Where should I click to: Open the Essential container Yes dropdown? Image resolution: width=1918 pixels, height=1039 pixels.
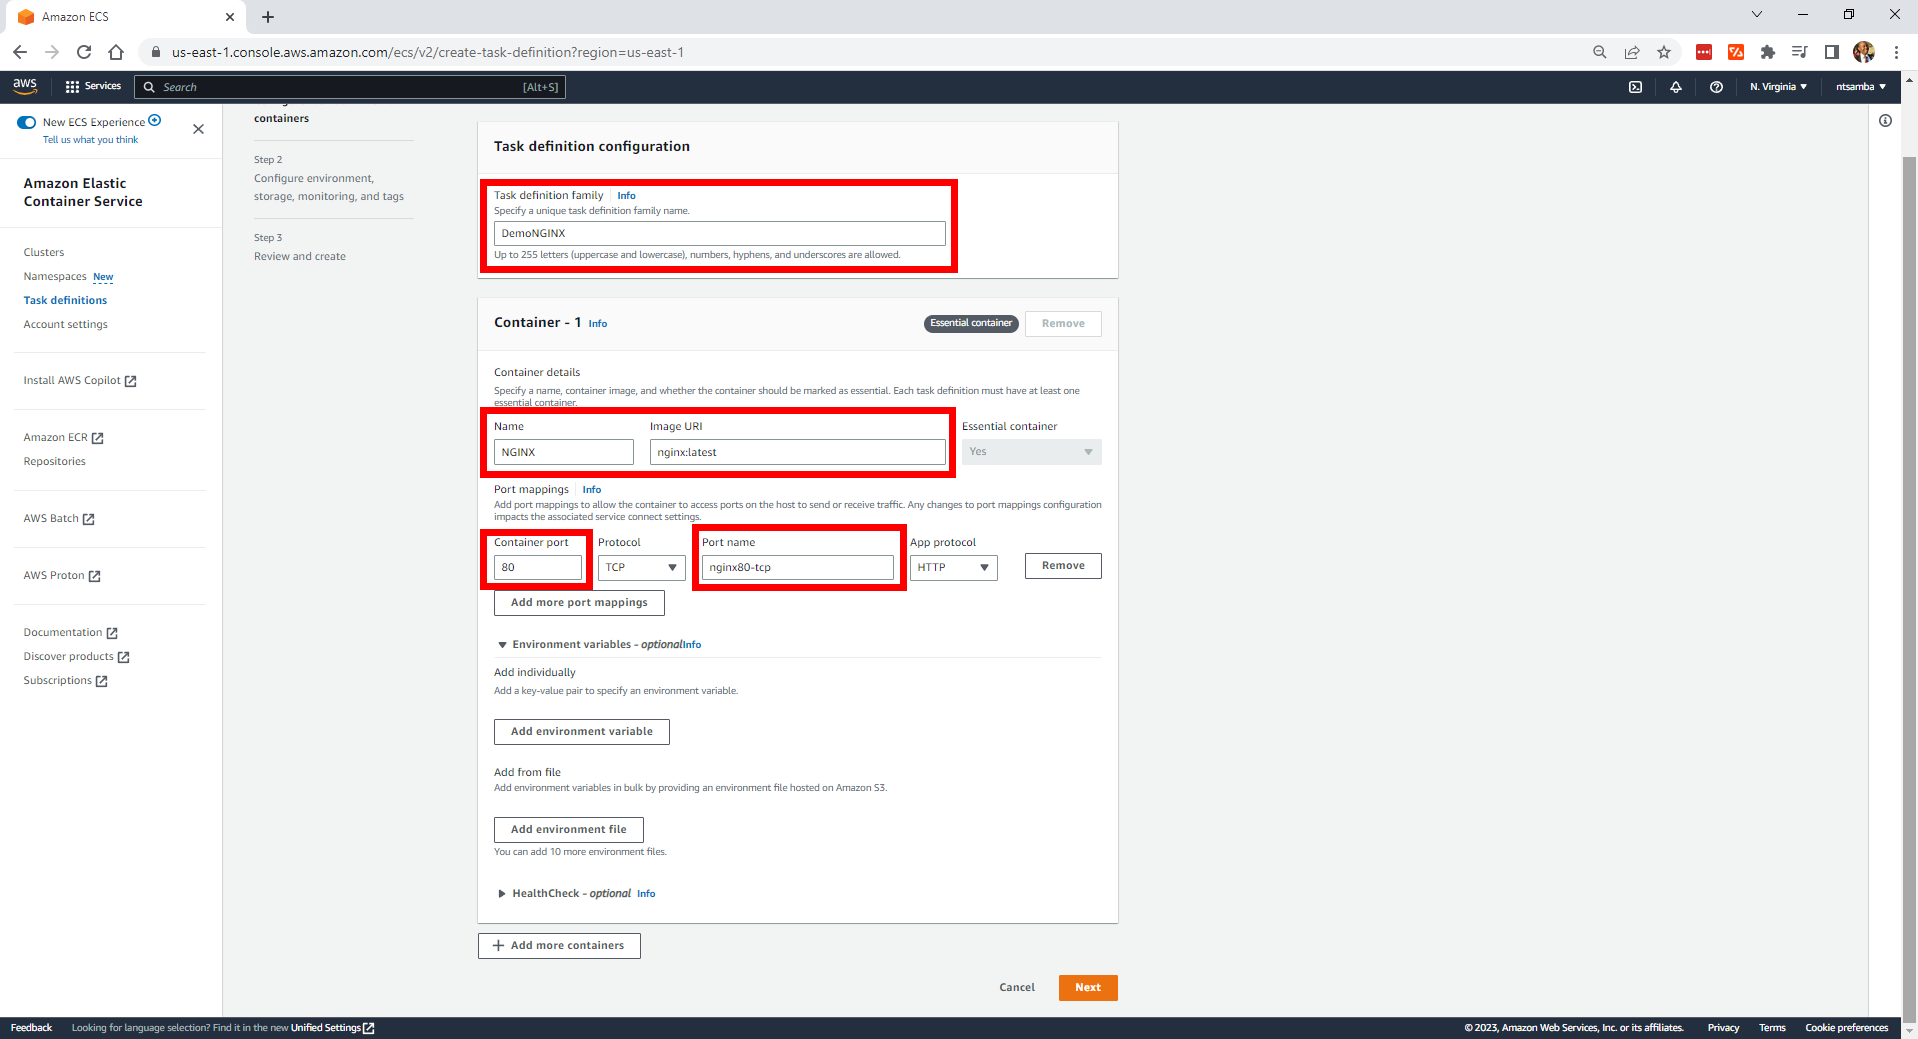[1031, 452]
